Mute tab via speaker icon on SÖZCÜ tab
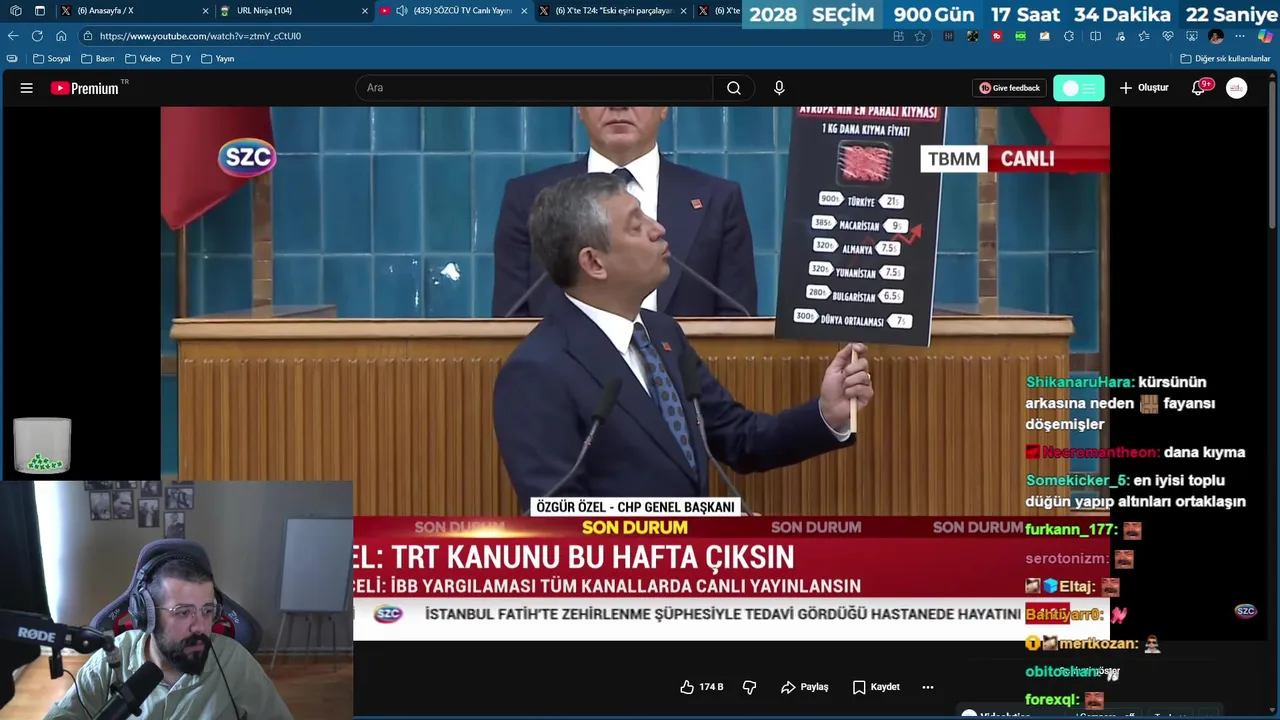Image resolution: width=1280 pixels, height=720 pixels. pos(402,11)
